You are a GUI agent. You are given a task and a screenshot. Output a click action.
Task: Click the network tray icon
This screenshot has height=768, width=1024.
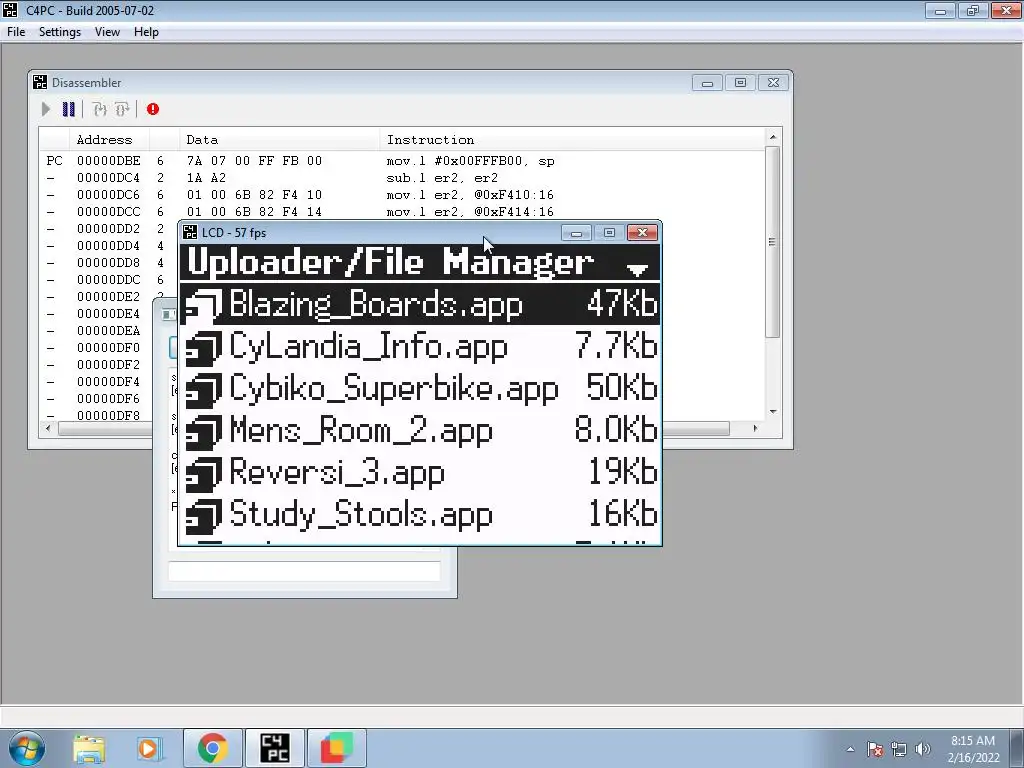coord(899,749)
